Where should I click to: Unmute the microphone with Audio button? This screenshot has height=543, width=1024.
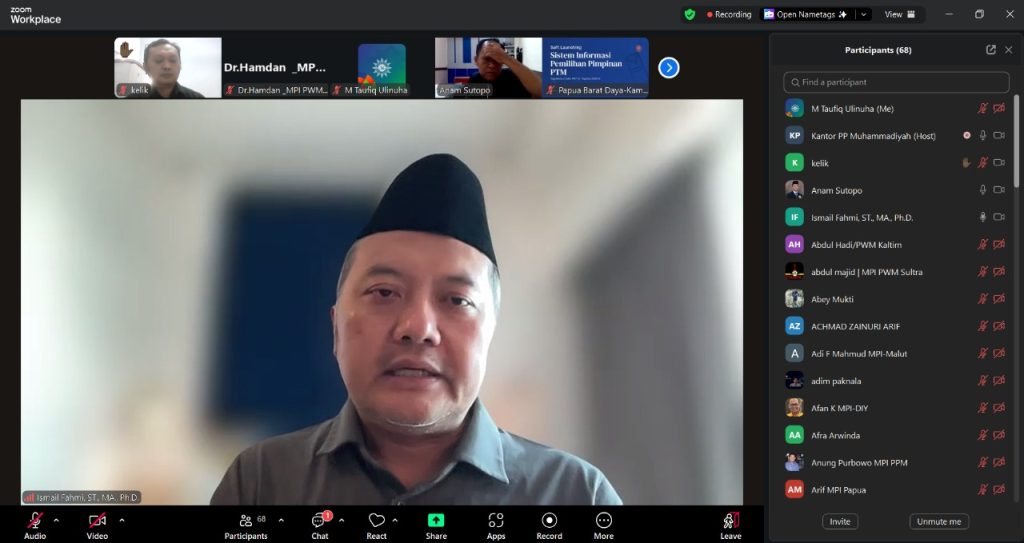tap(35, 523)
